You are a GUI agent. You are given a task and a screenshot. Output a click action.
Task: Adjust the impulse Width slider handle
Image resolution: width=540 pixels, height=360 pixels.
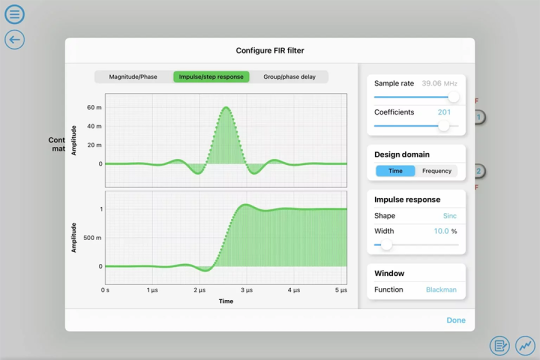click(386, 245)
